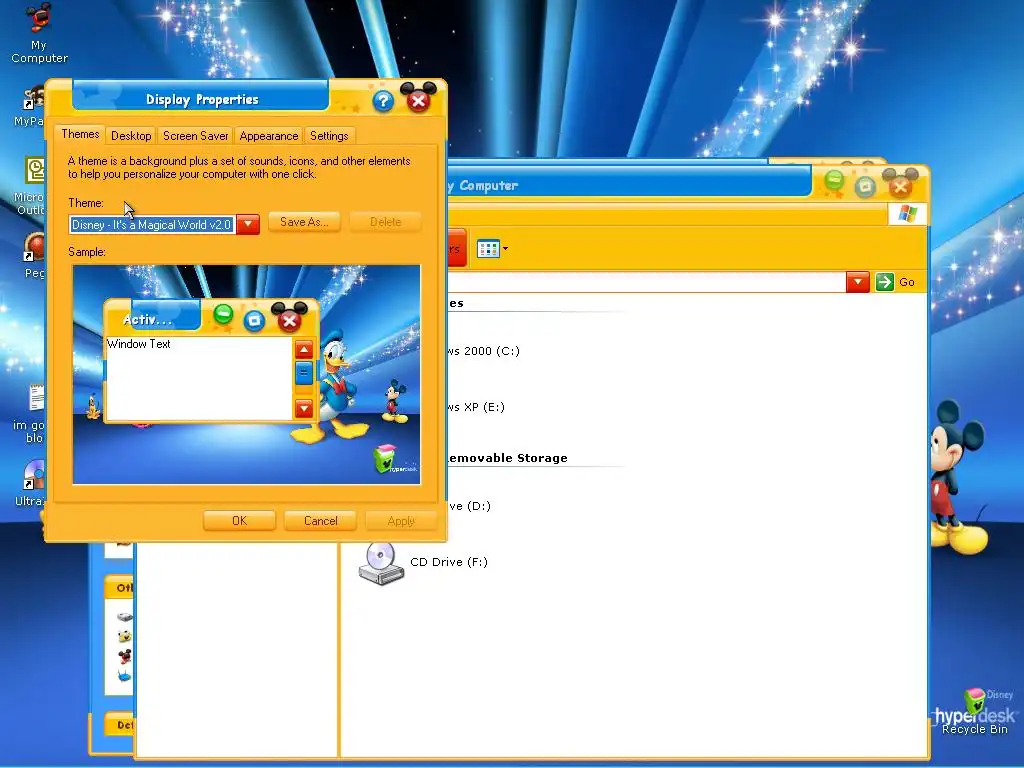Click the Windows flag logo in My Computer

[x=907, y=214]
